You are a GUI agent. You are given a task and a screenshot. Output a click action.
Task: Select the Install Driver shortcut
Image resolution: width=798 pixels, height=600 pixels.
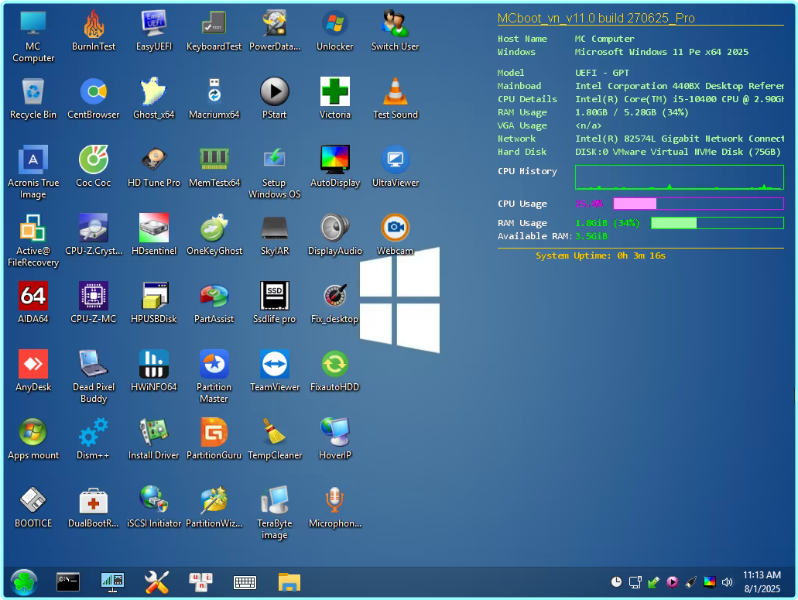pyautogui.click(x=154, y=440)
